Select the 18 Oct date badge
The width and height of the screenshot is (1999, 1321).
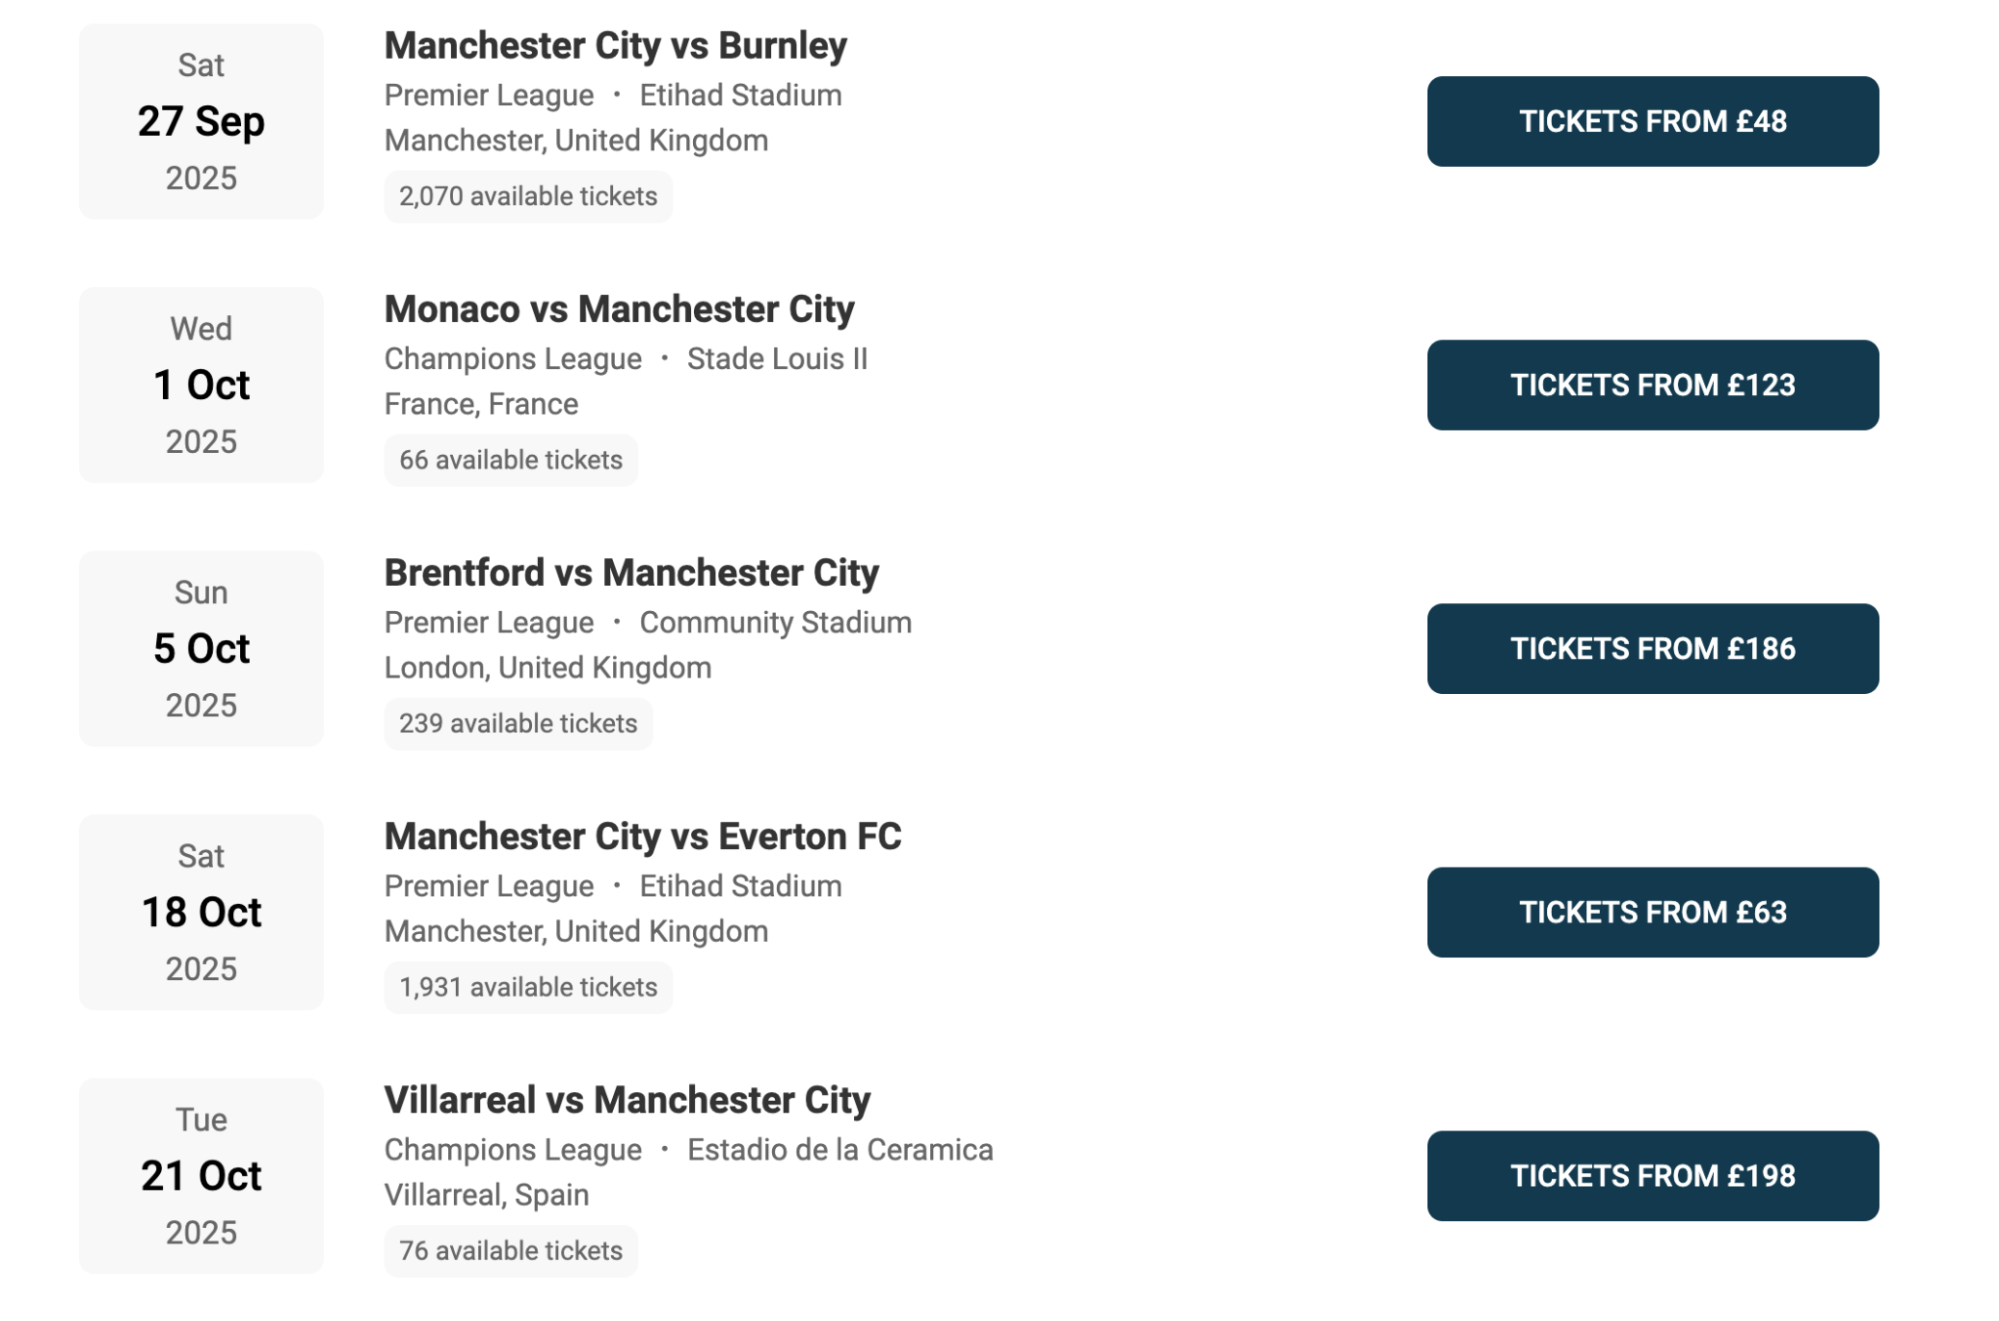point(200,912)
